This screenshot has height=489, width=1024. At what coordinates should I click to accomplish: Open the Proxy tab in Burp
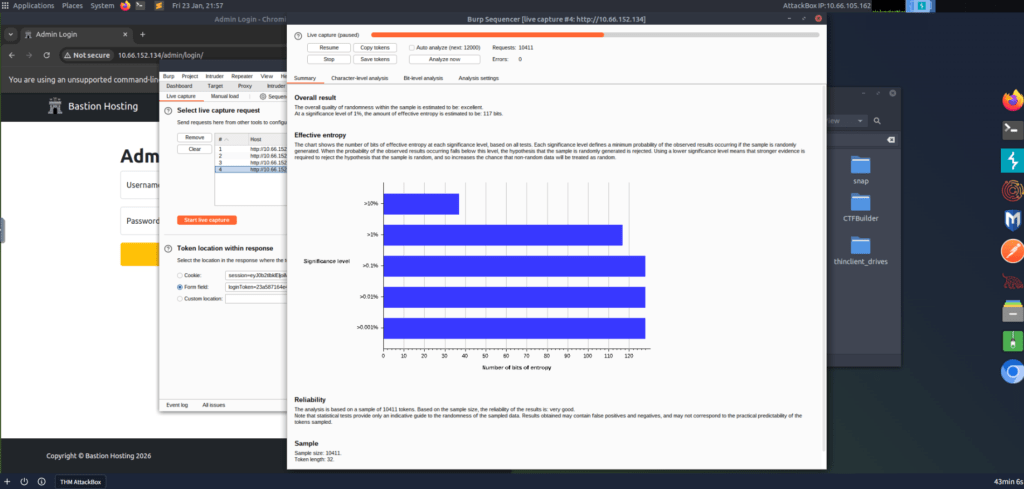(245, 86)
